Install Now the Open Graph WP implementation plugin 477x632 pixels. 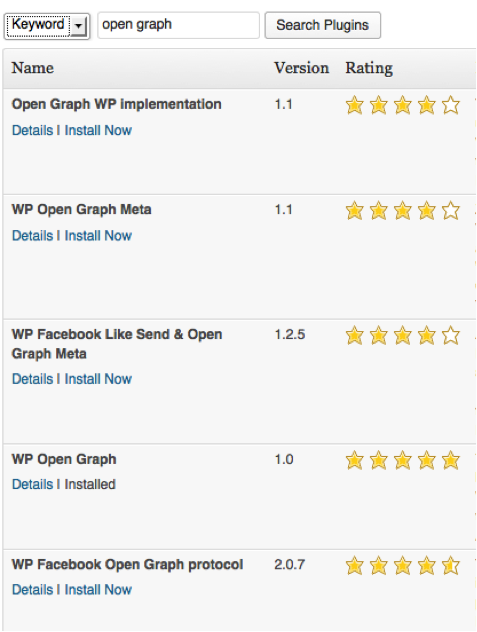pos(98,130)
